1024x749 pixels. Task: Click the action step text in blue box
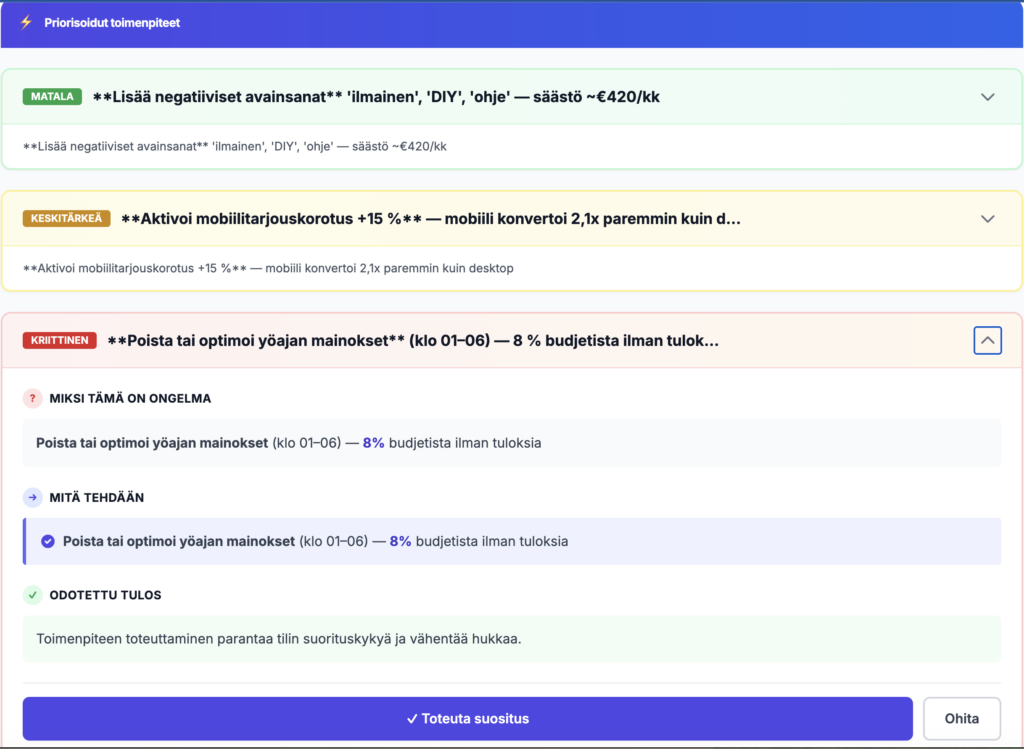[x=315, y=541]
